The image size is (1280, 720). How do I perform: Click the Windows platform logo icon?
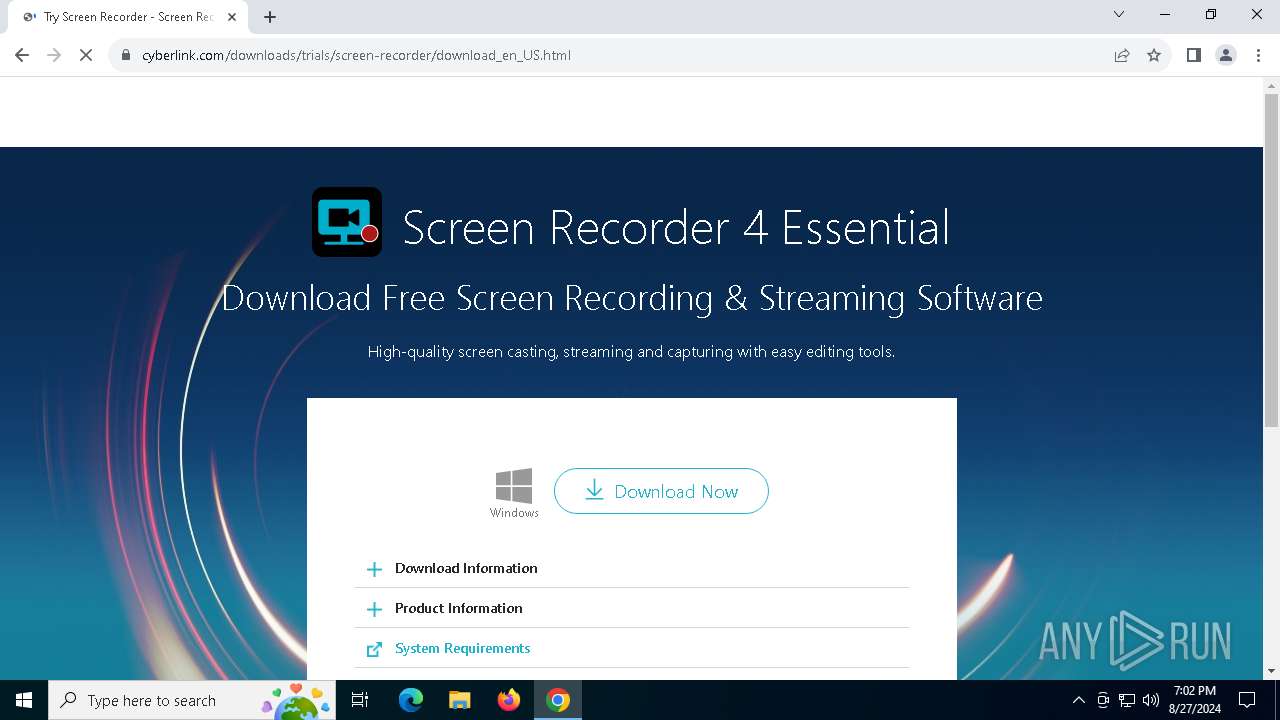coord(514,486)
